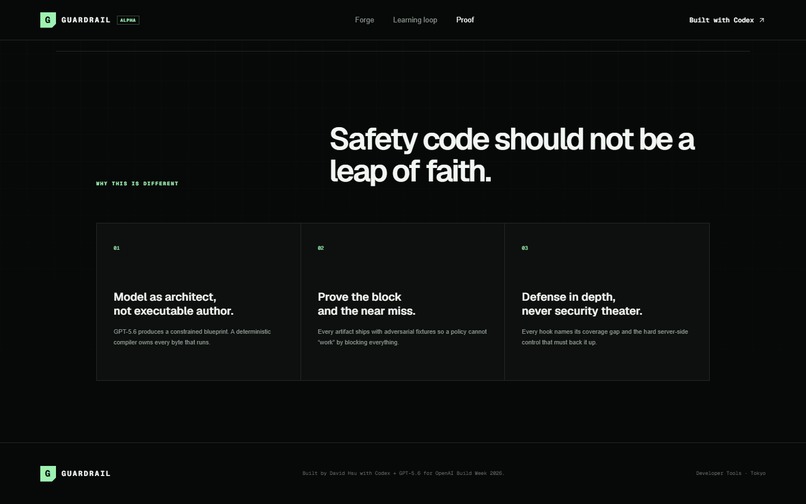Select the Built by David Hsu footer credit

(x=404, y=473)
